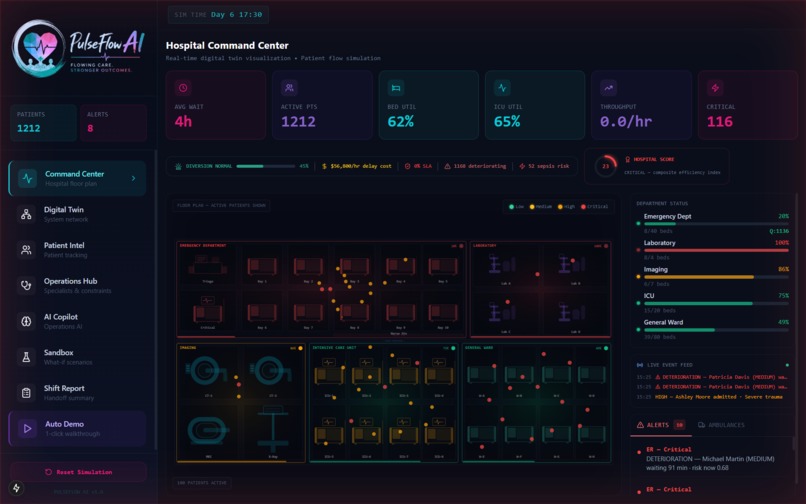Open the Shift Report handoff summary
806x504 pixels.
coord(78,393)
